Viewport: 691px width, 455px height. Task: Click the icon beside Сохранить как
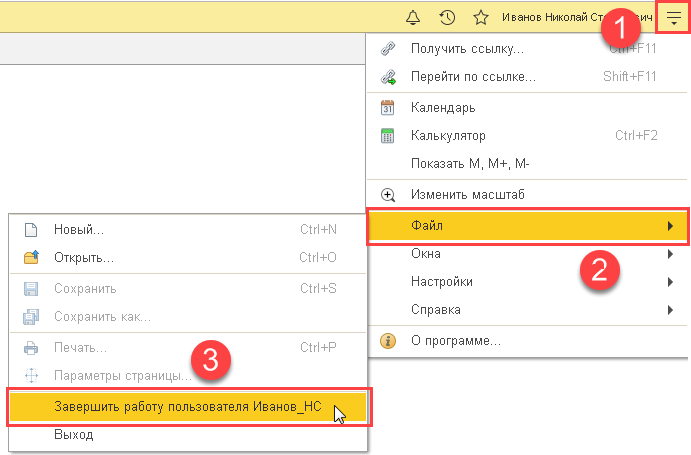click(x=31, y=317)
